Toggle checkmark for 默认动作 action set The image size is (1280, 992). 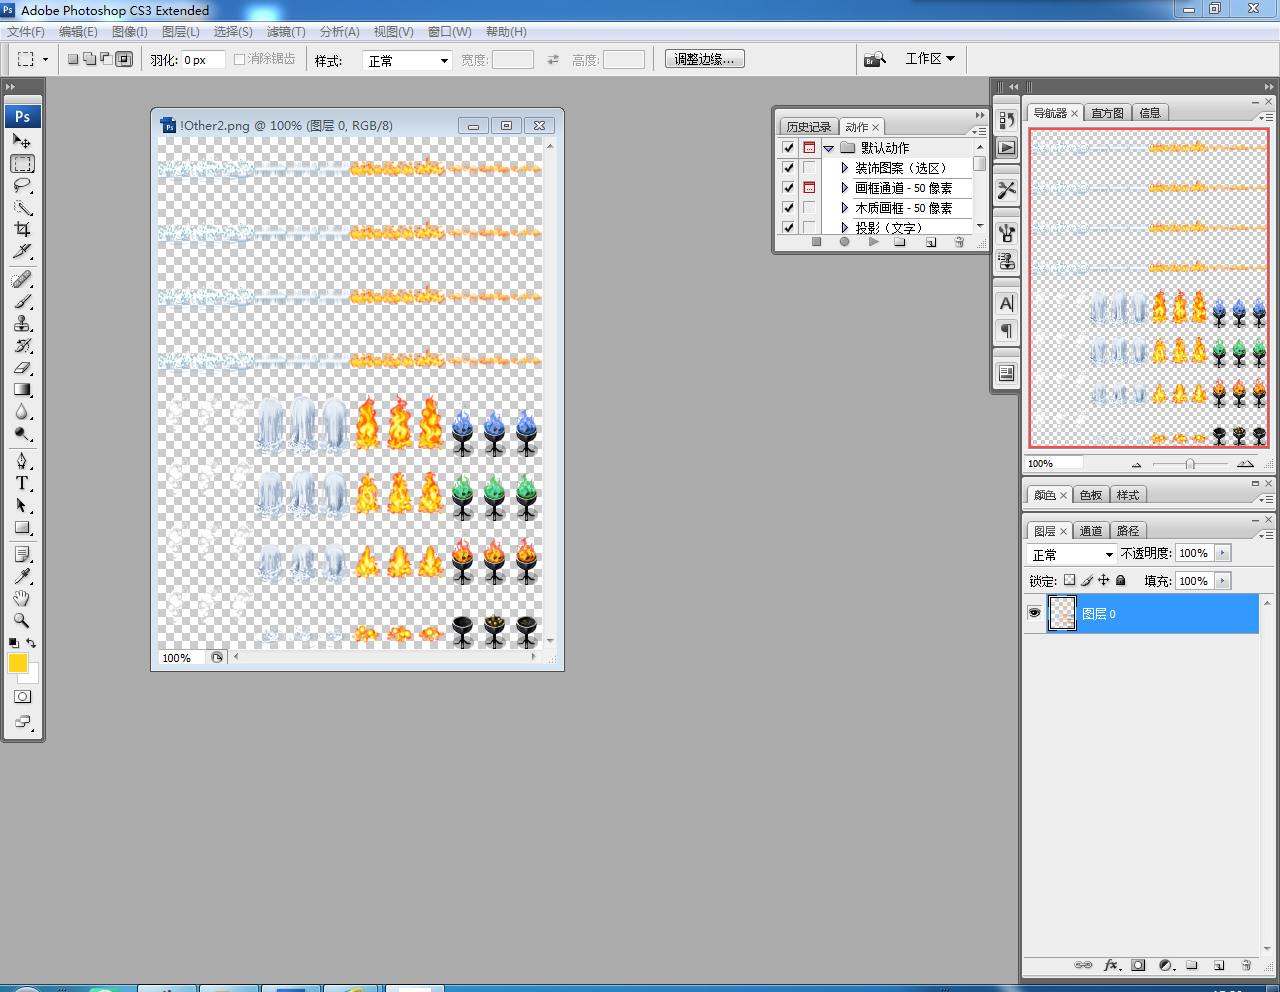point(788,148)
